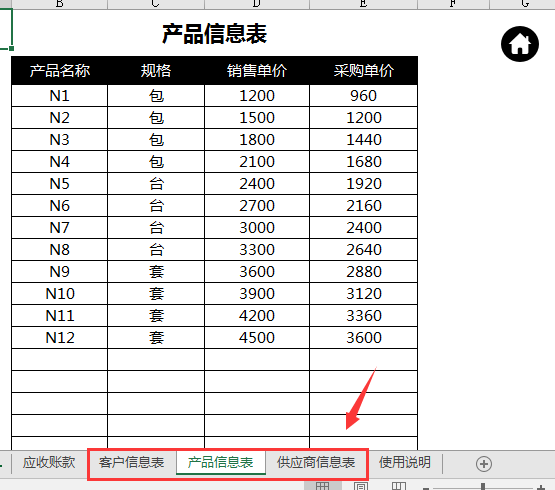Image resolution: width=555 pixels, height=490 pixels.
Task: Select sales price 3000 in row N7
Action: pyautogui.click(x=257, y=227)
